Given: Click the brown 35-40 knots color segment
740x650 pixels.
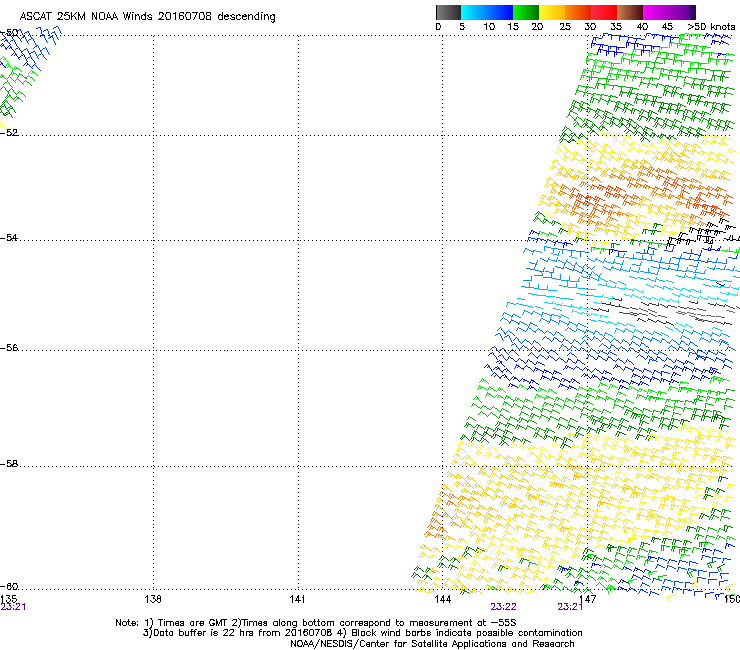Looking at the screenshot, I should (x=630, y=12).
